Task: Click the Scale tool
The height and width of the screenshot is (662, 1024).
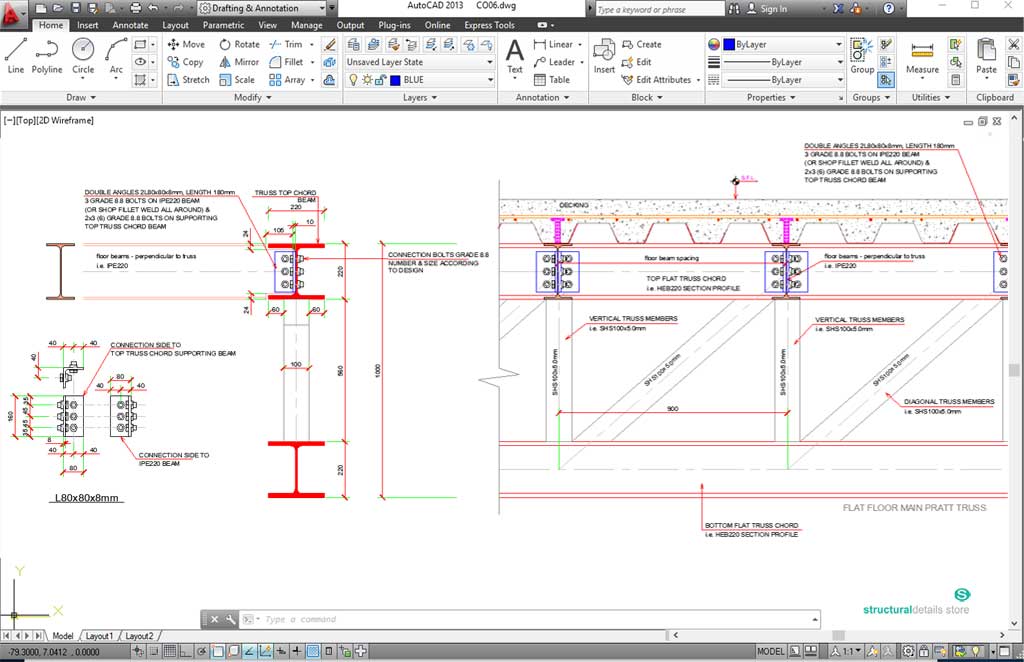Action: [237, 80]
